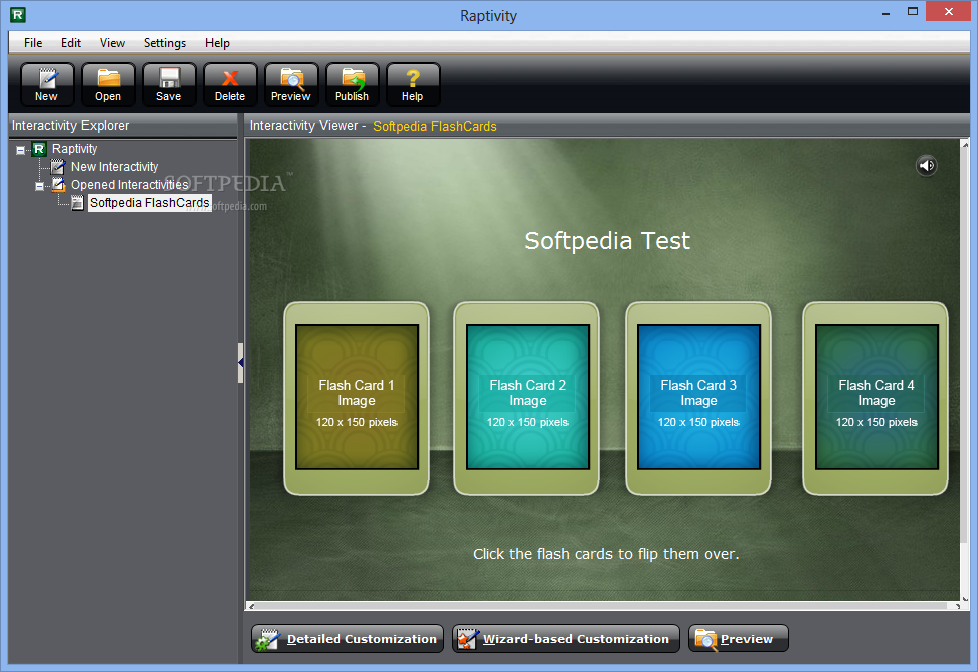Click the Help toolbar button

tap(412, 84)
